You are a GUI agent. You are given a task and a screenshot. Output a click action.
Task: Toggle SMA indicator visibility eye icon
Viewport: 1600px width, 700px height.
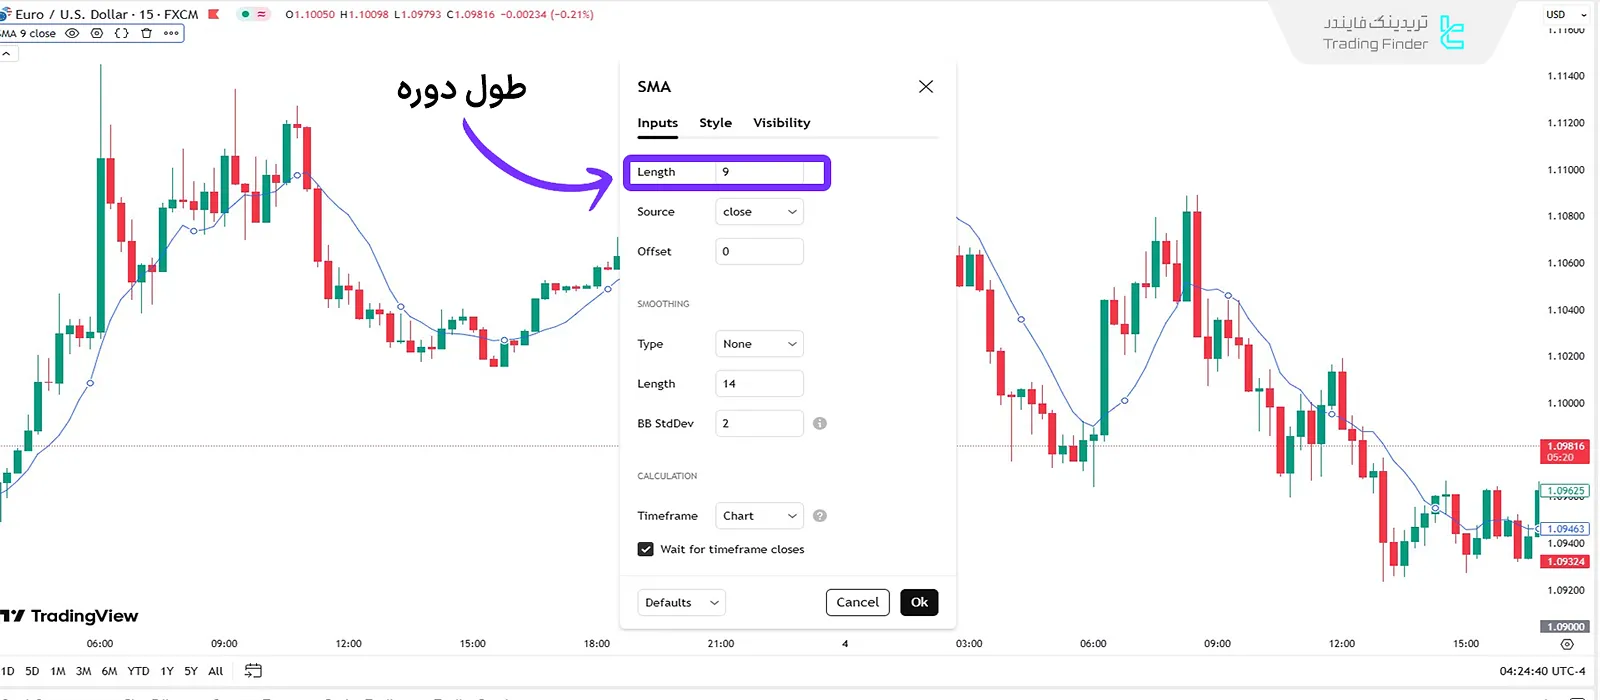(x=72, y=33)
